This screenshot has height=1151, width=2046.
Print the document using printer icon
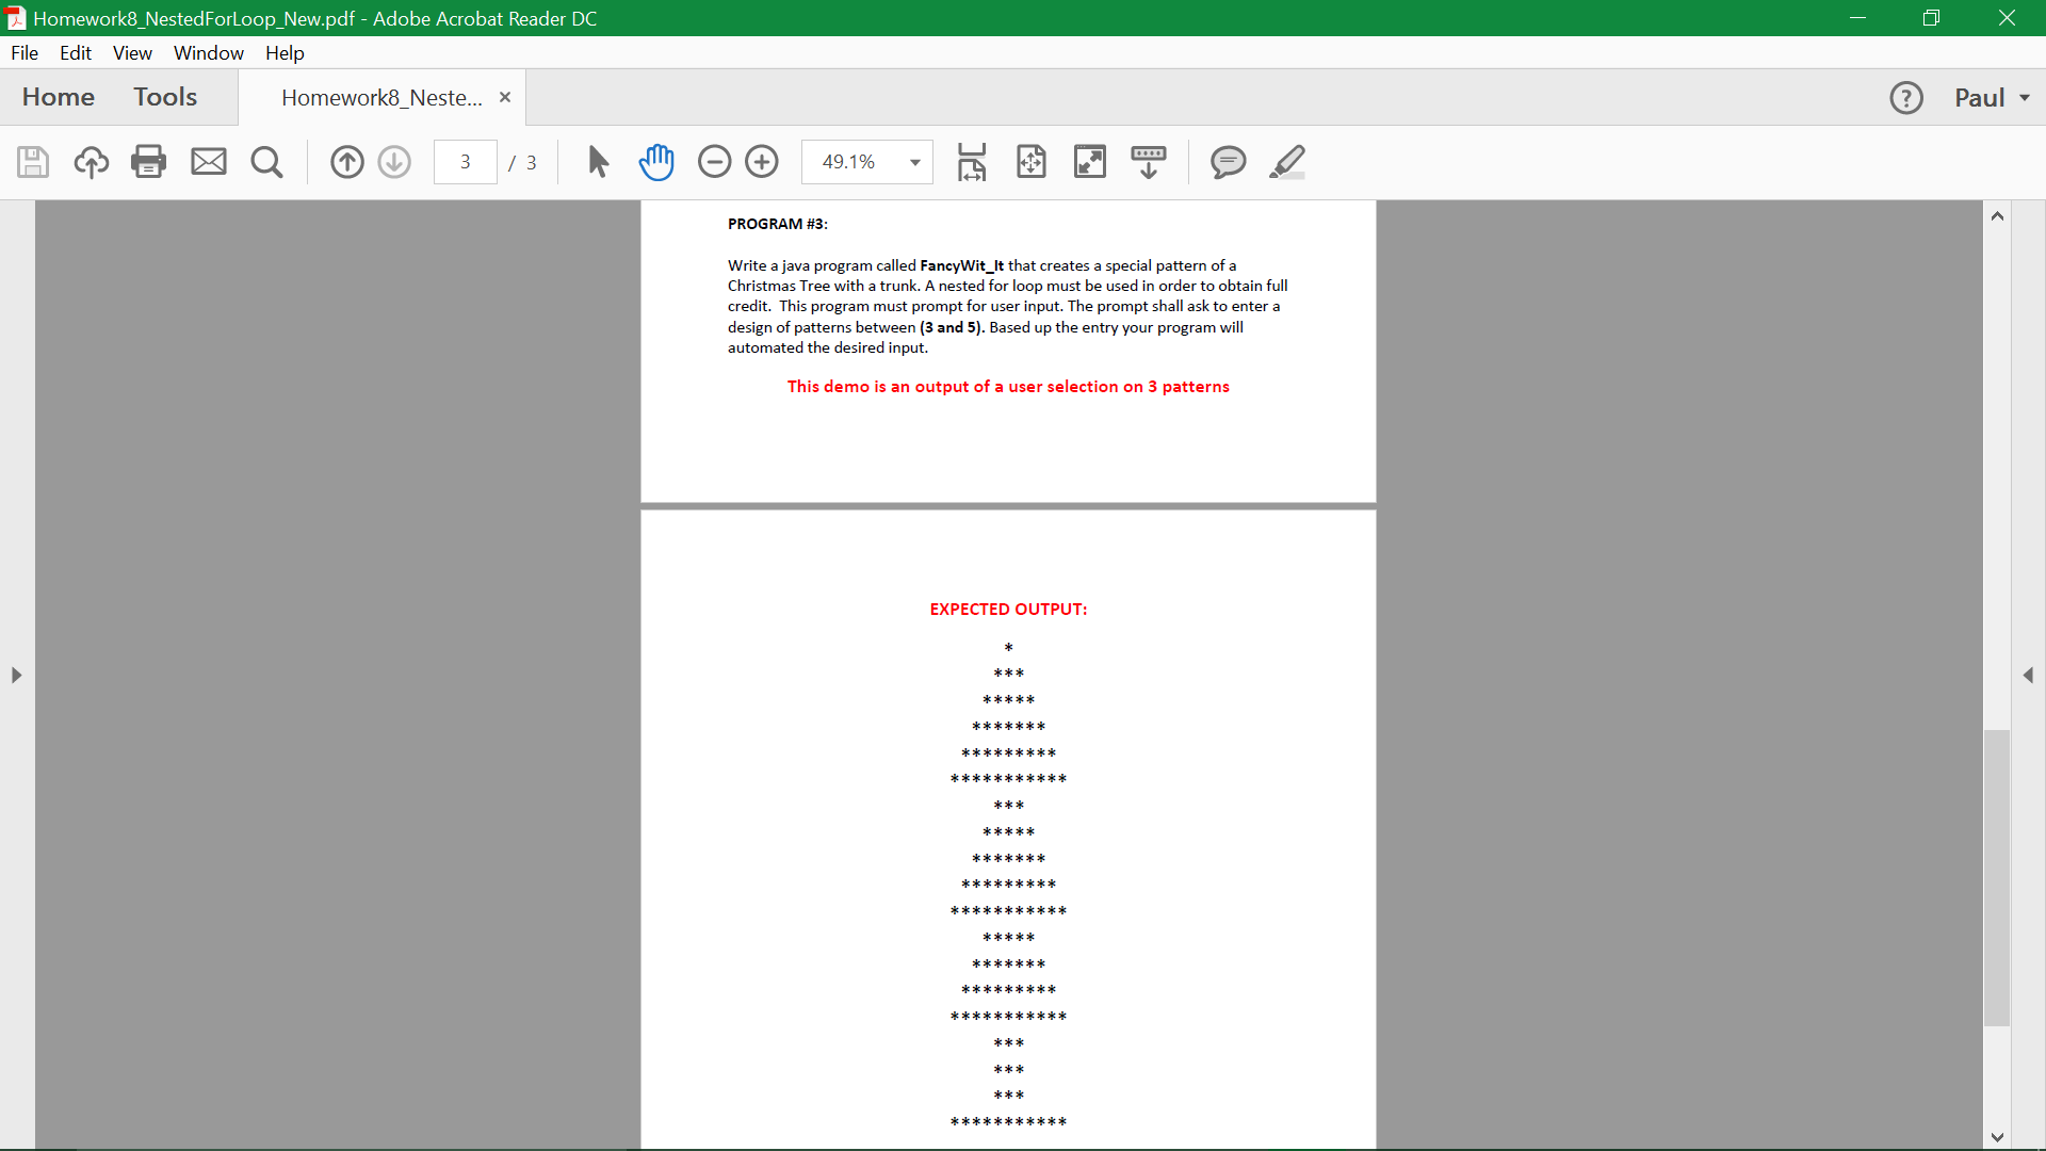(149, 162)
